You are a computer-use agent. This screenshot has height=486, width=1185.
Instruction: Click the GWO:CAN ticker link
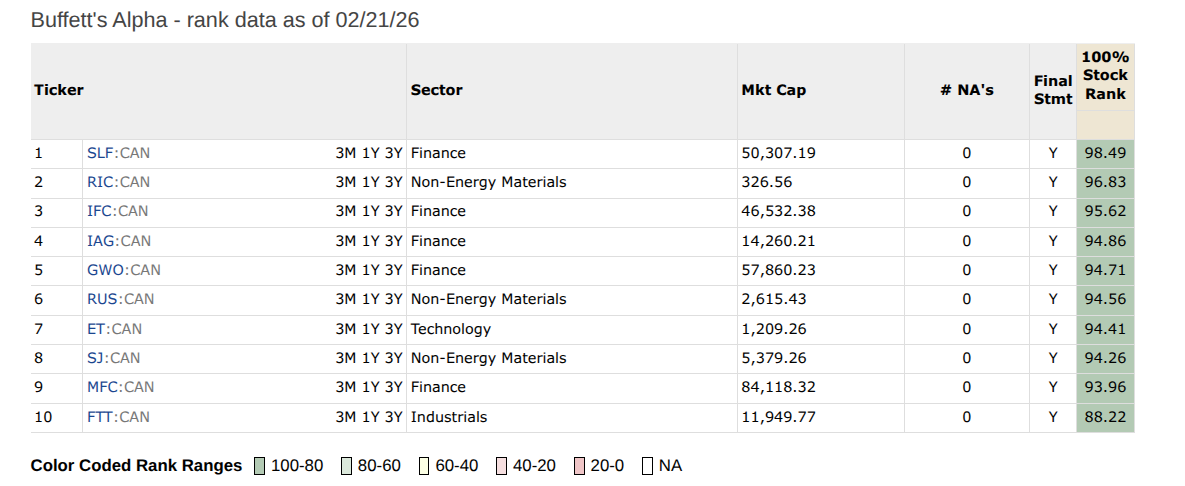pos(123,270)
